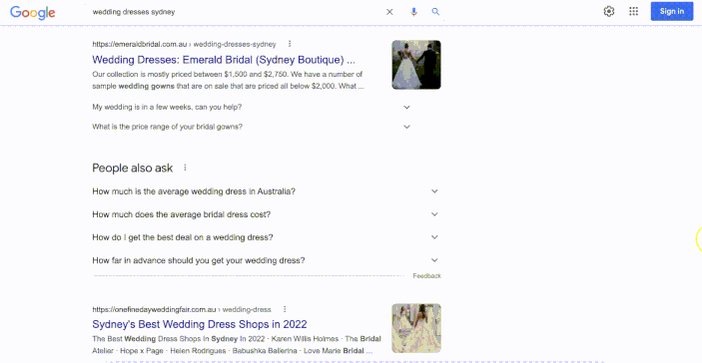Click the Feedback link under People also ask
Image resolution: width=702 pixels, height=363 pixels.
pyautogui.click(x=427, y=276)
